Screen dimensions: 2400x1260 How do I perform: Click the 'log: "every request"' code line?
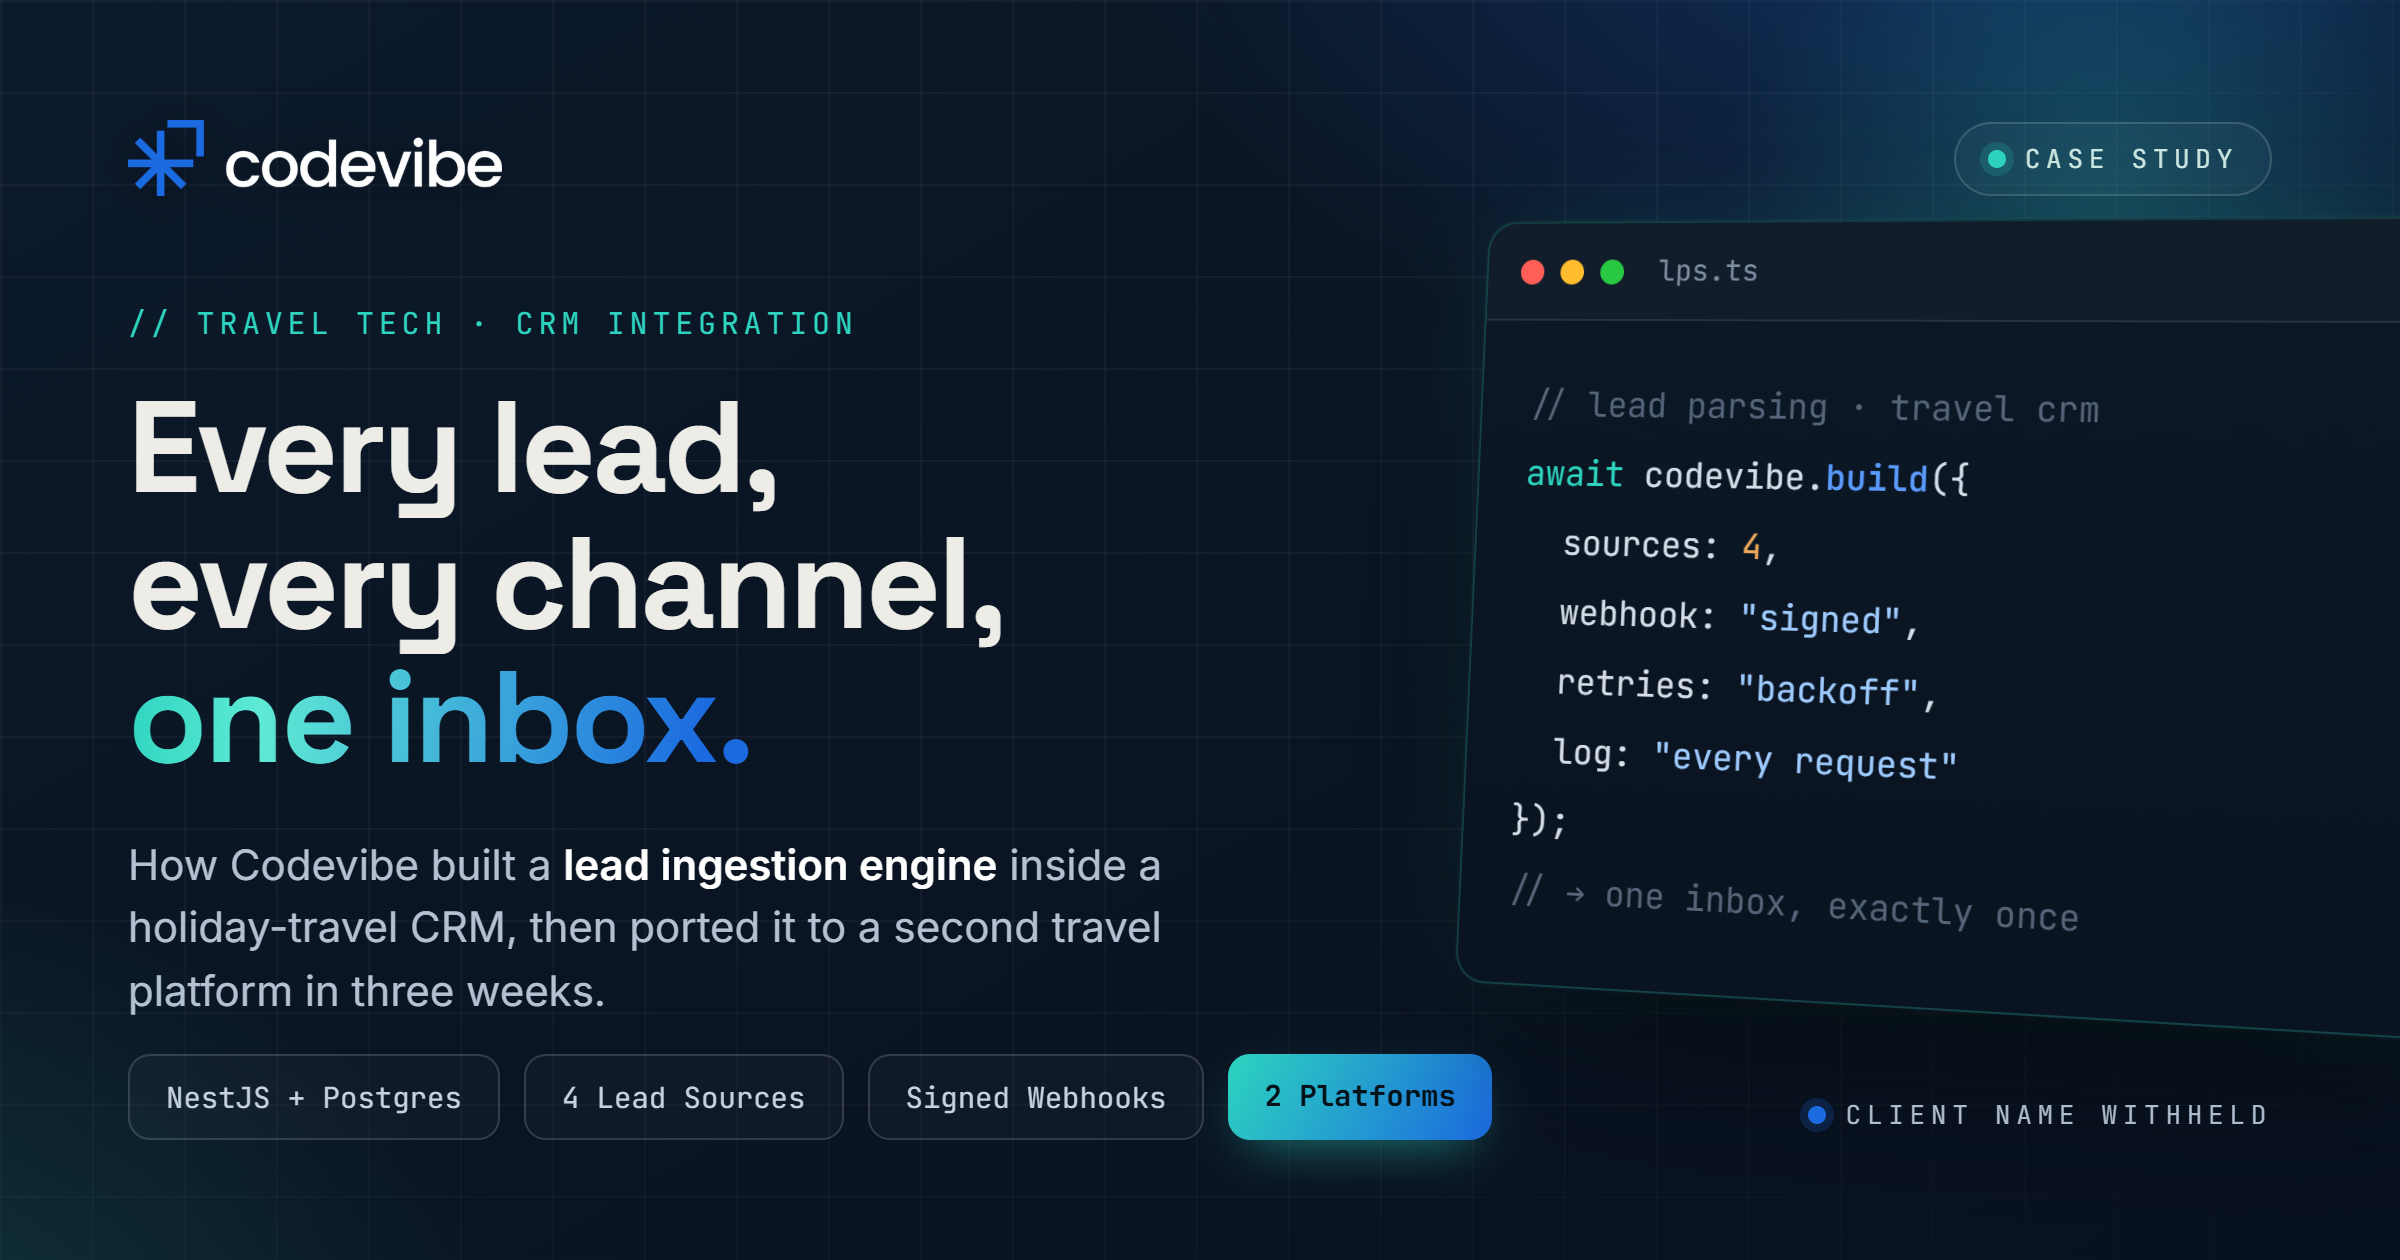point(1755,758)
